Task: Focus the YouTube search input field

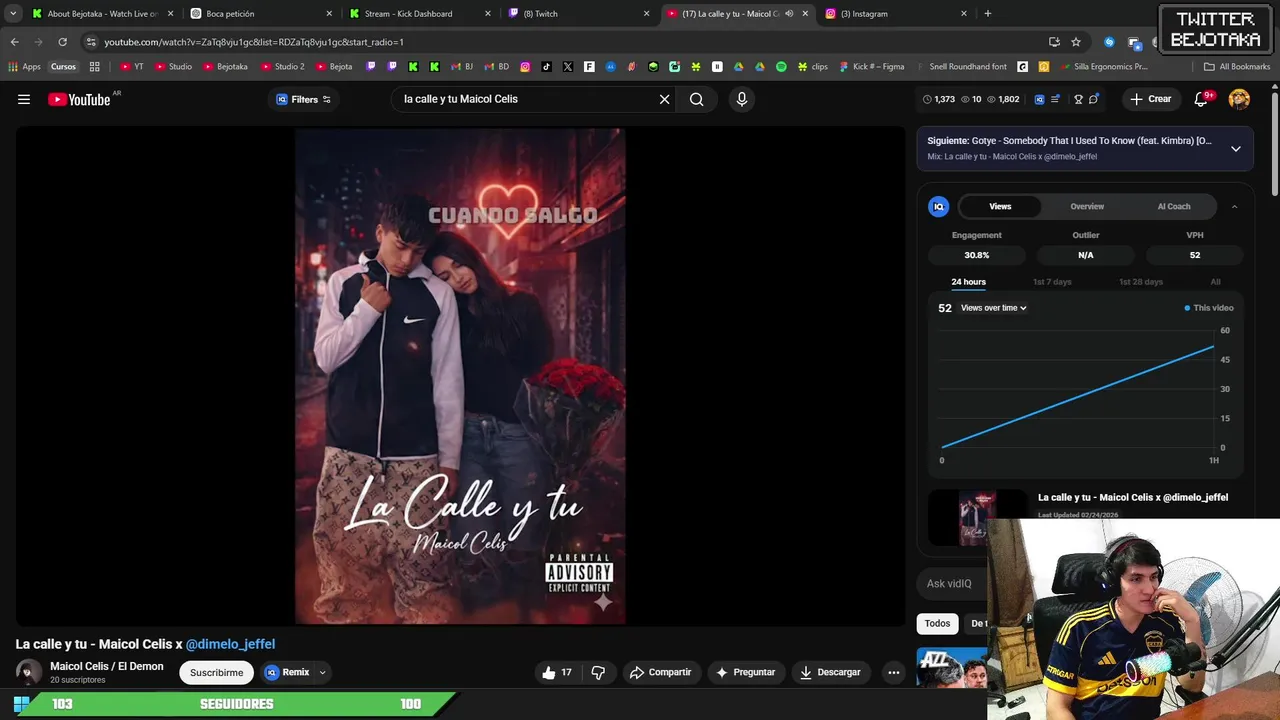Action: pos(524,99)
